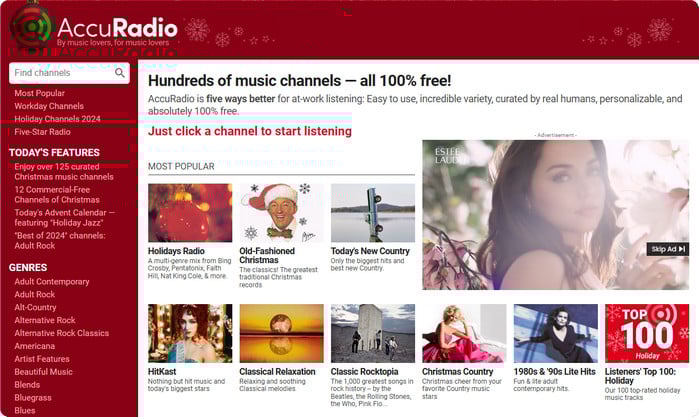This screenshot has height=417, width=699.
Task: Click Christmas Country title text
Action: [457, 372]
